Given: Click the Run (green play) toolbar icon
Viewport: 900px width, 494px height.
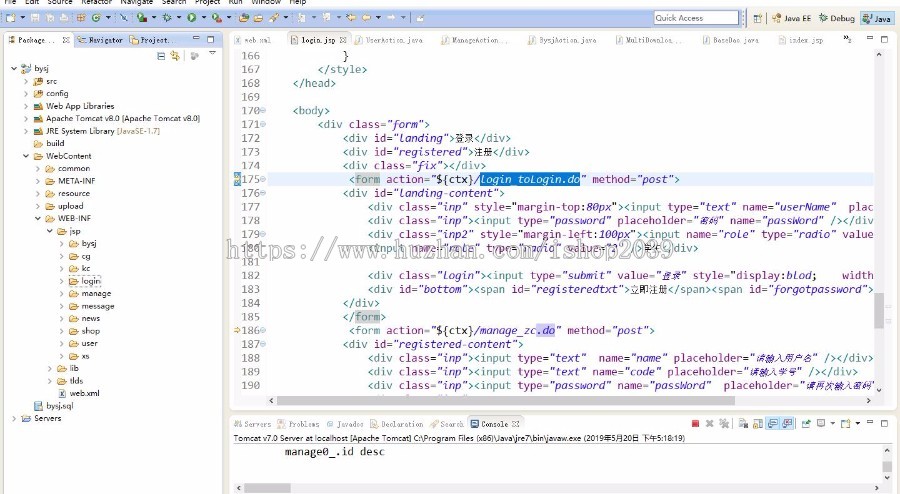Looking at the screenshot, I should [x=190, y=17].
